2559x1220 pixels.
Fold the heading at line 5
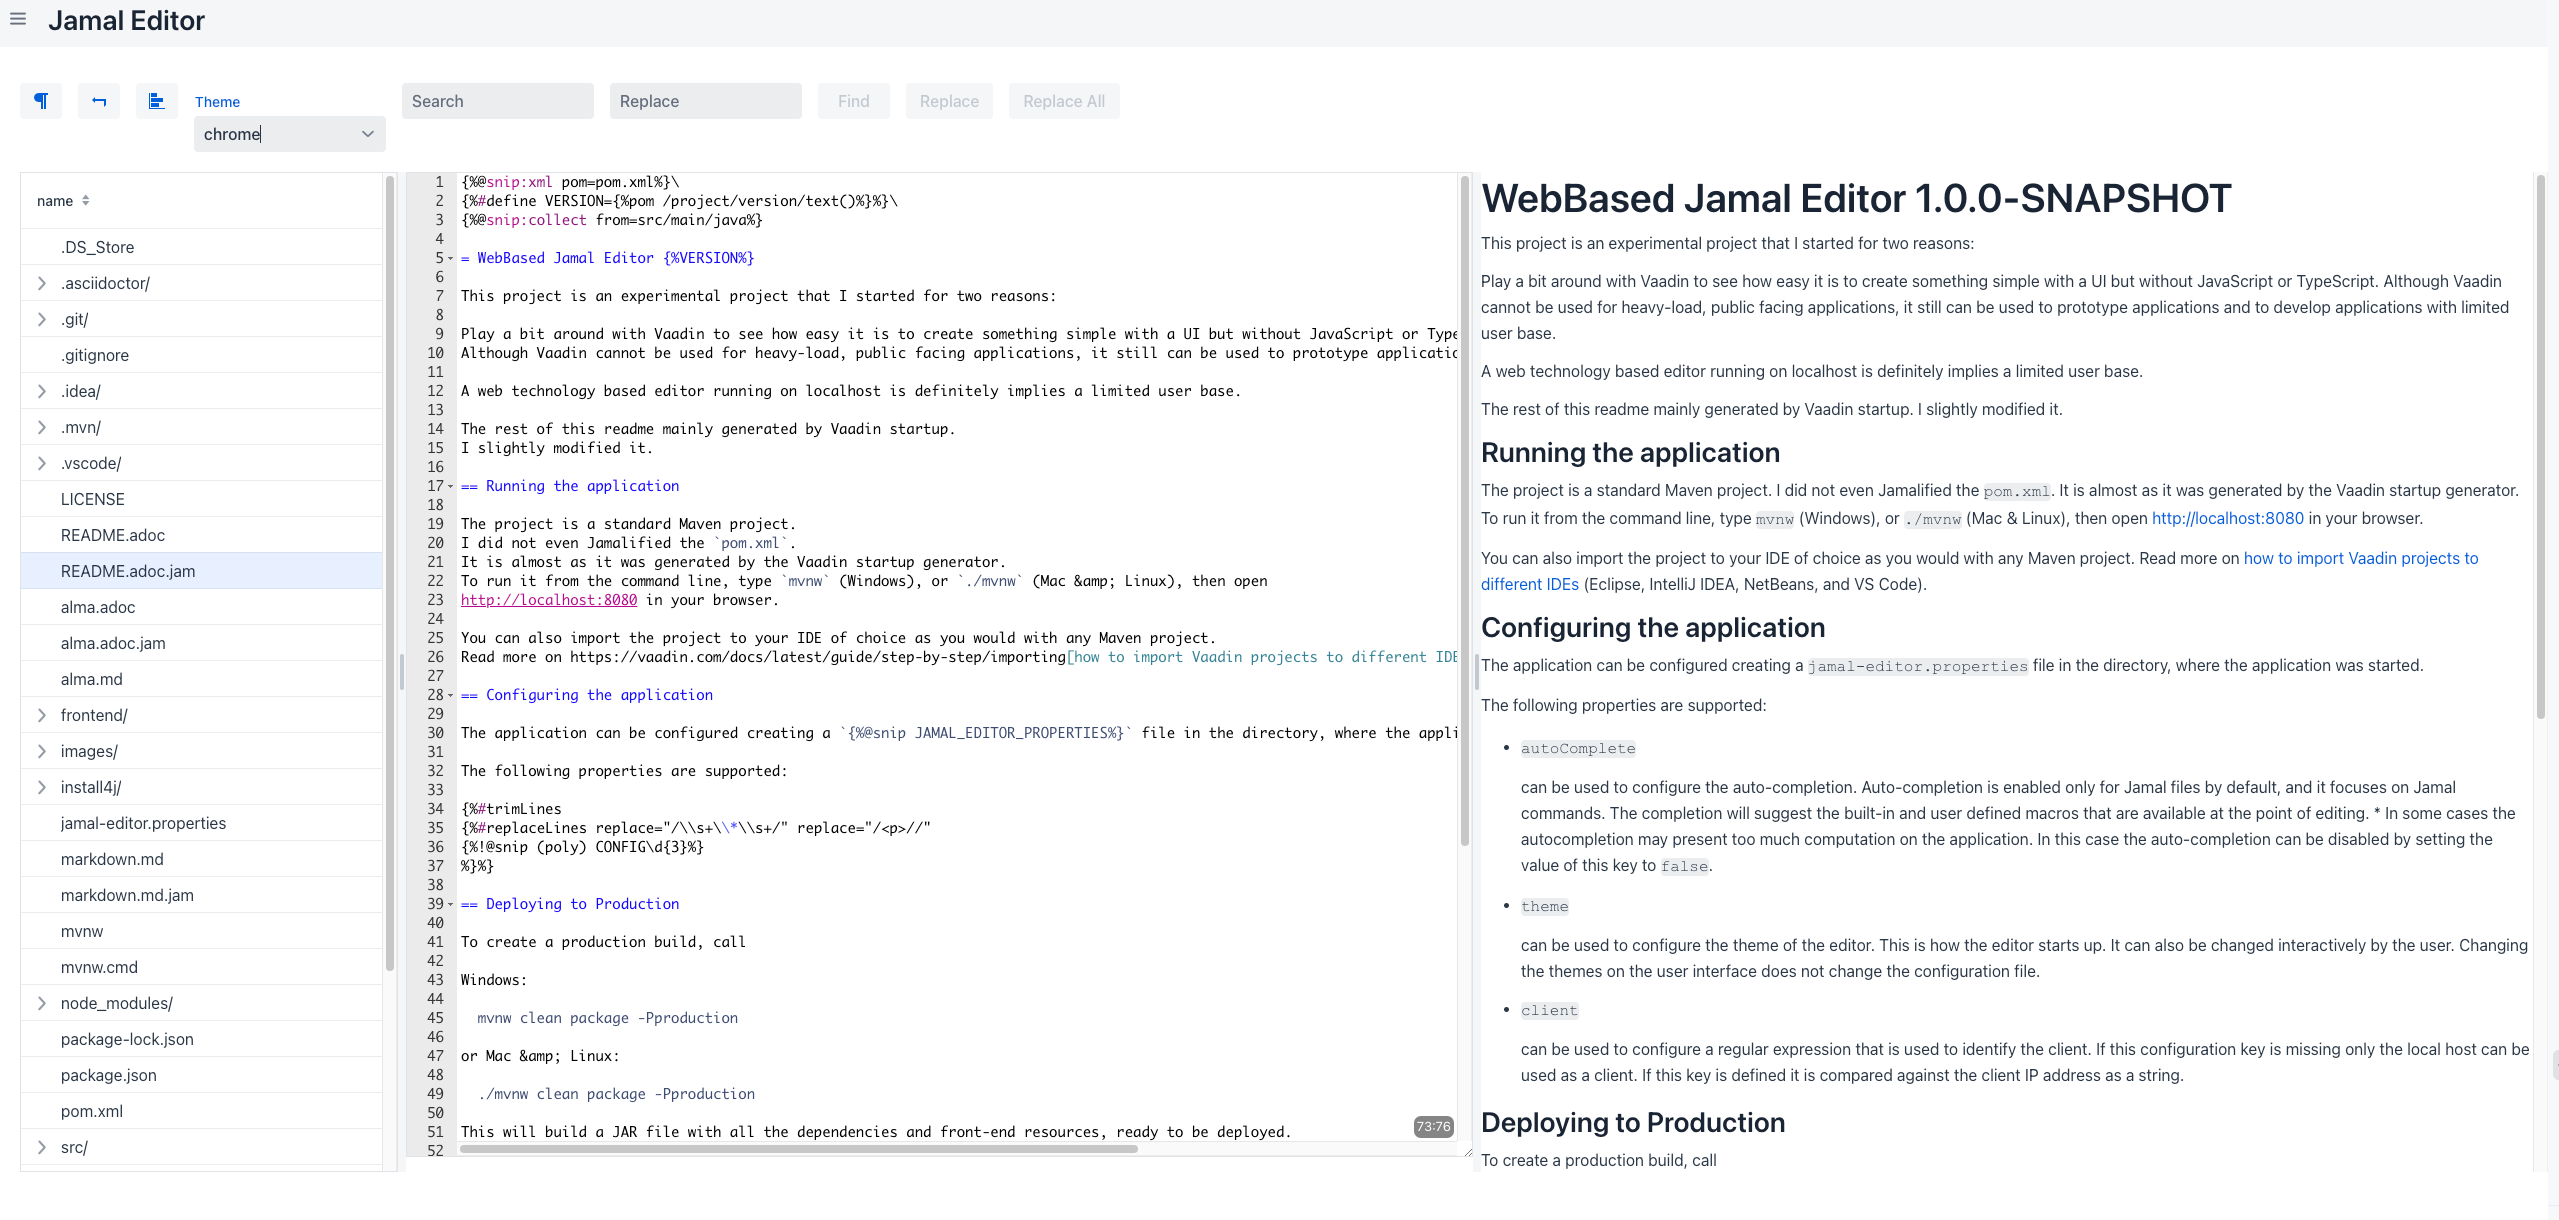coord(451,259)
